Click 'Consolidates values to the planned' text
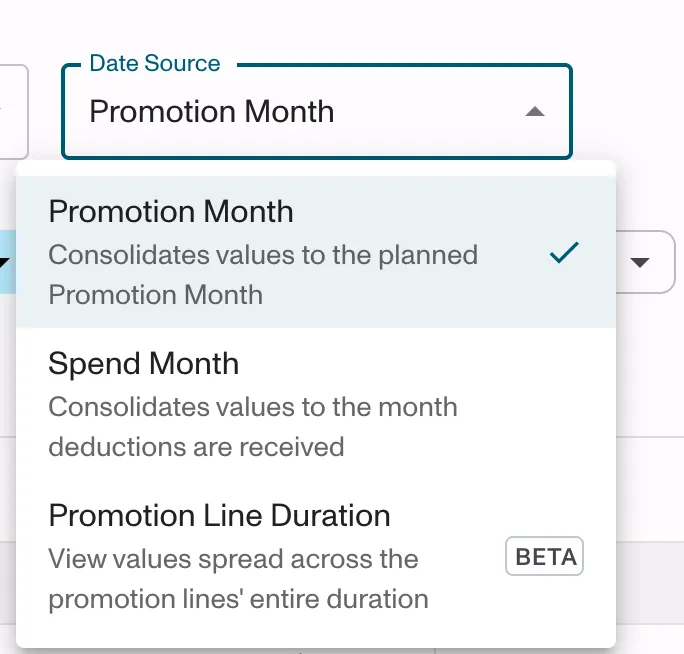Viewport: 684px width, 654px height. click(263, 255)
